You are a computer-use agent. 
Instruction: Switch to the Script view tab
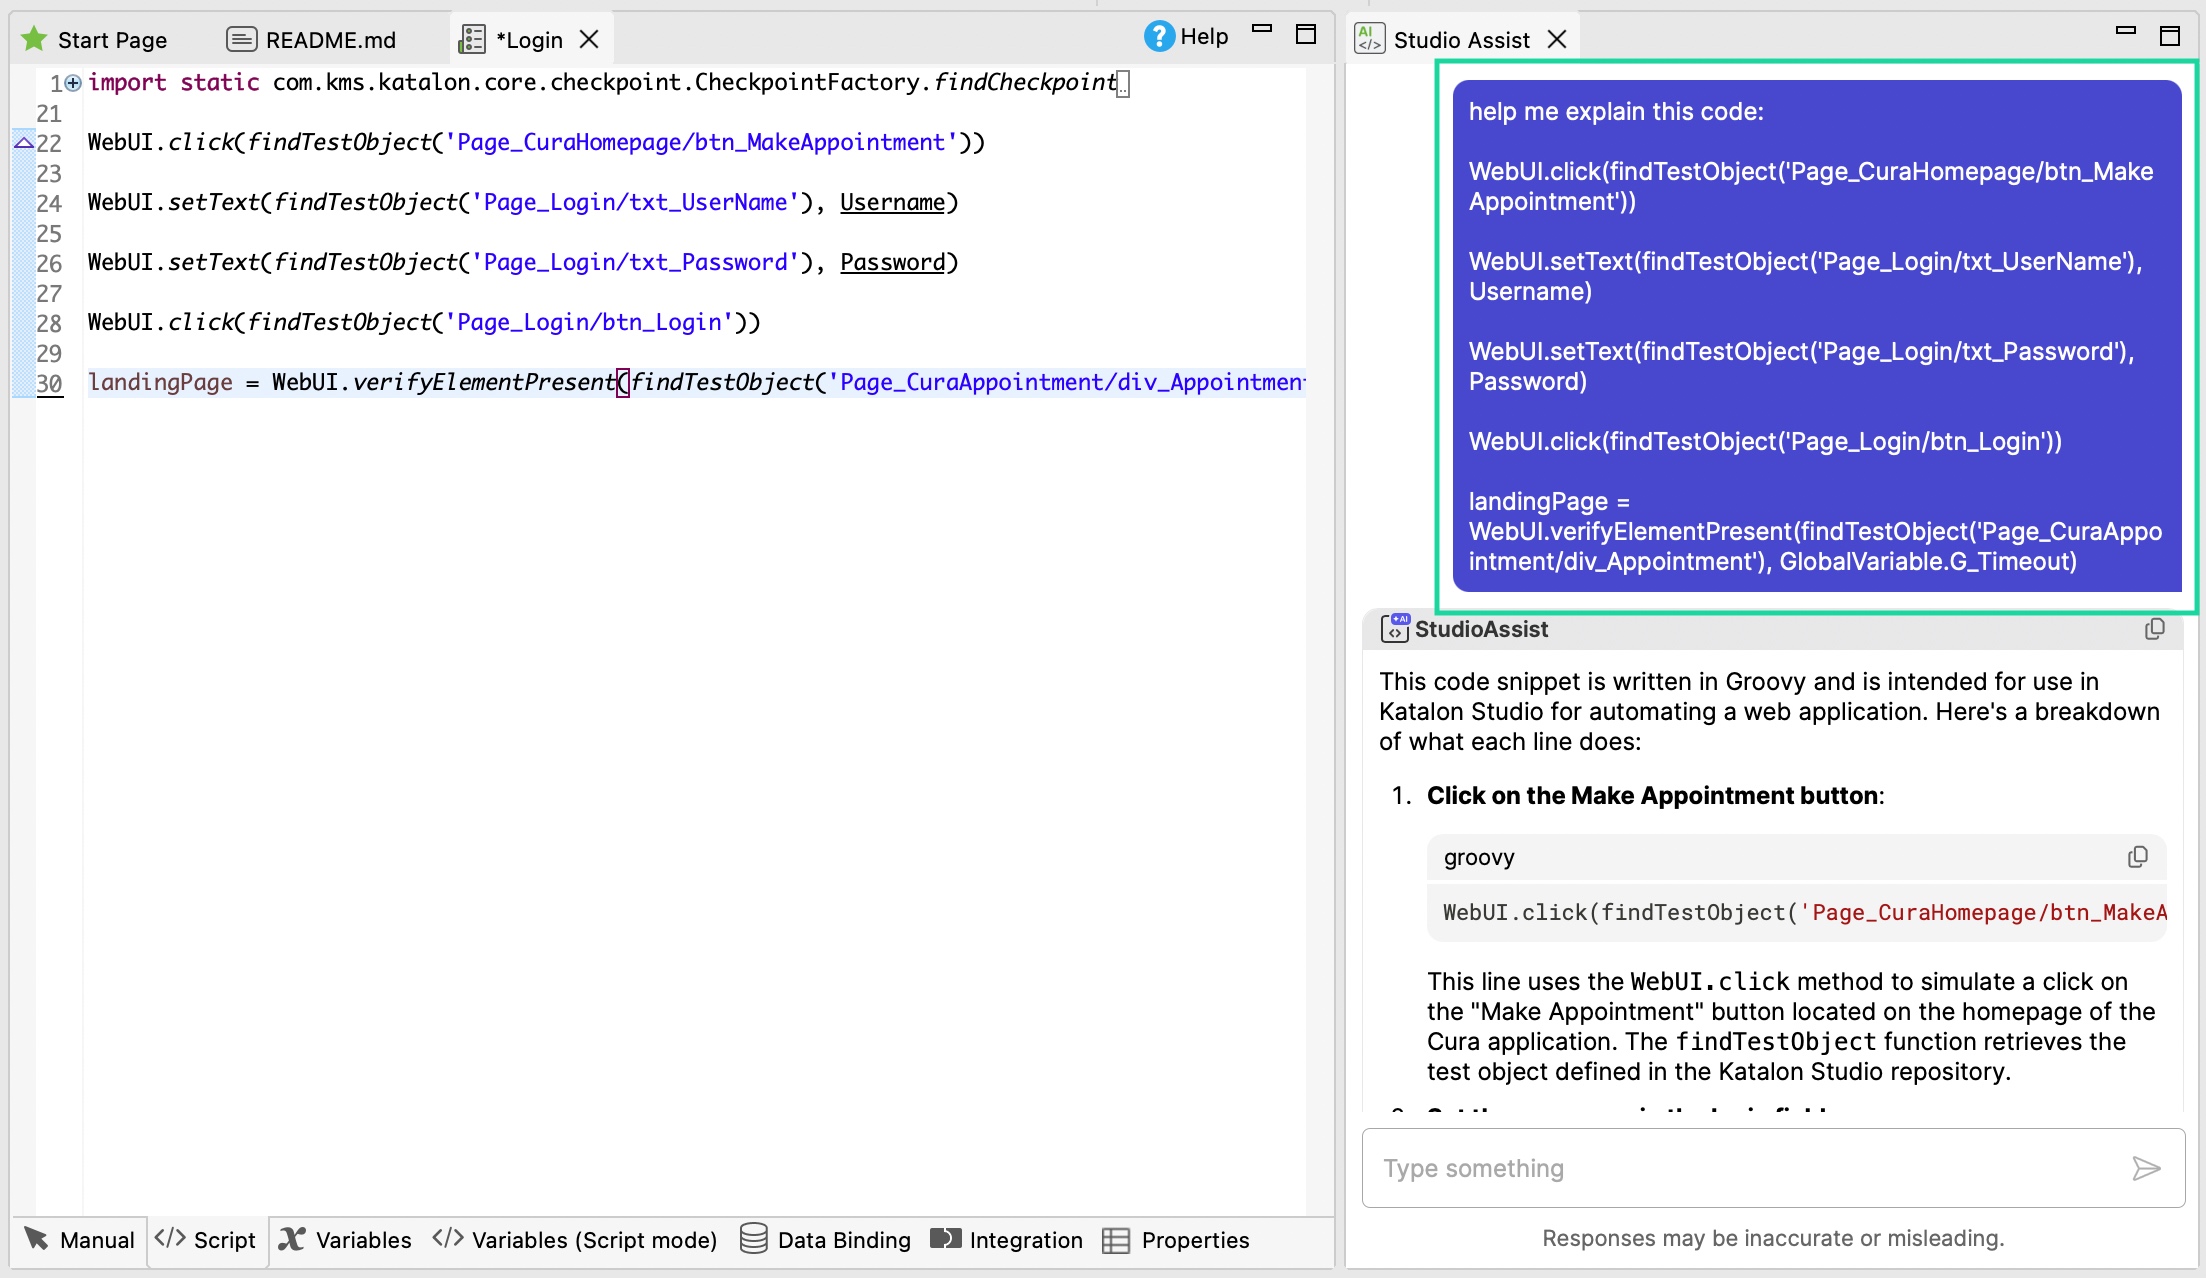pyautogui.click(x=207, y=1240)
